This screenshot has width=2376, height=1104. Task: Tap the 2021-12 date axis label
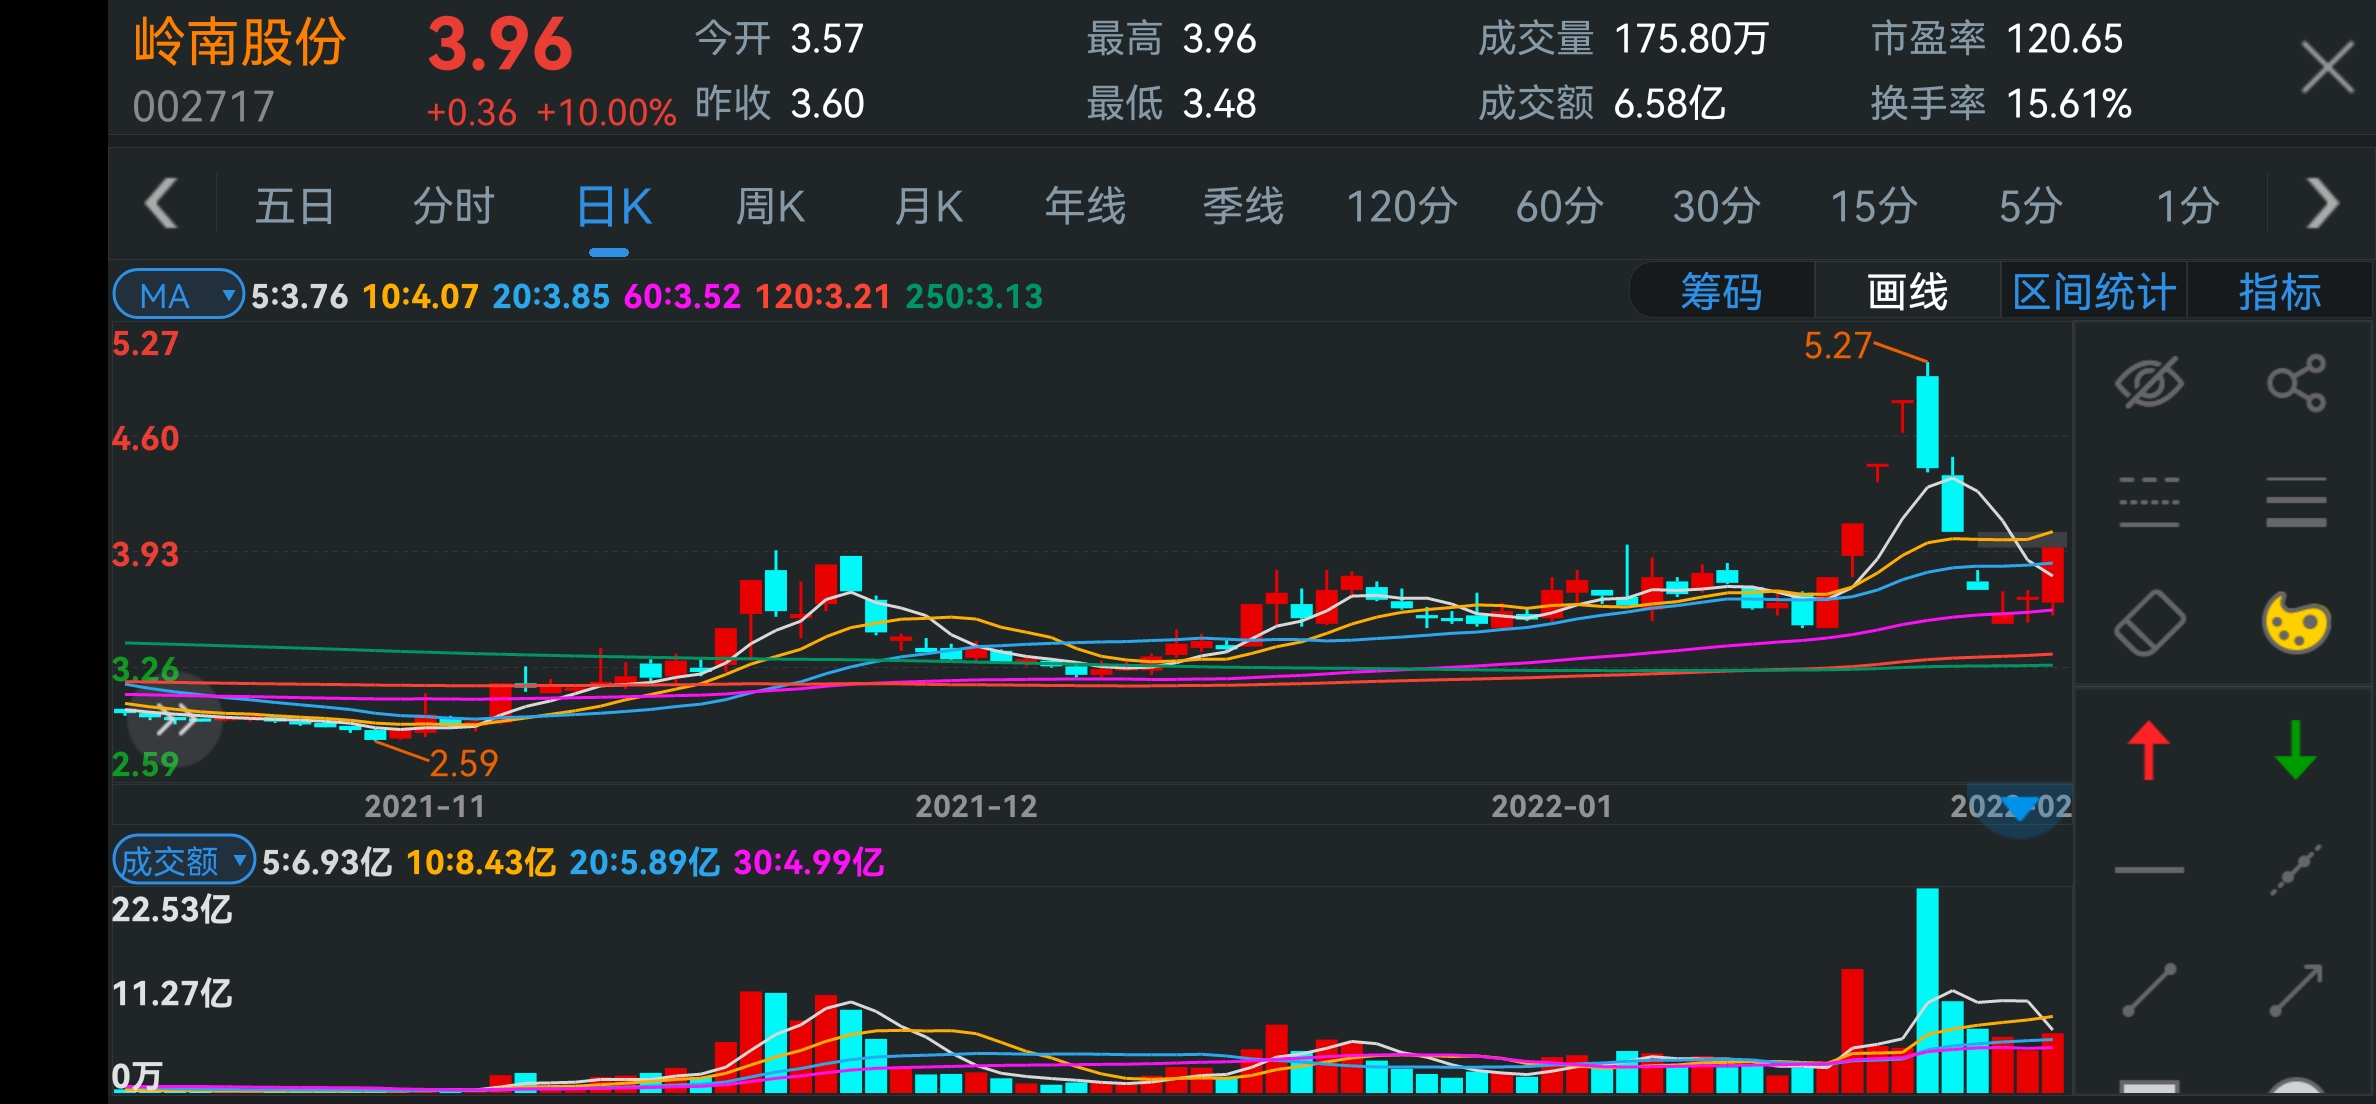pos(976,806)
